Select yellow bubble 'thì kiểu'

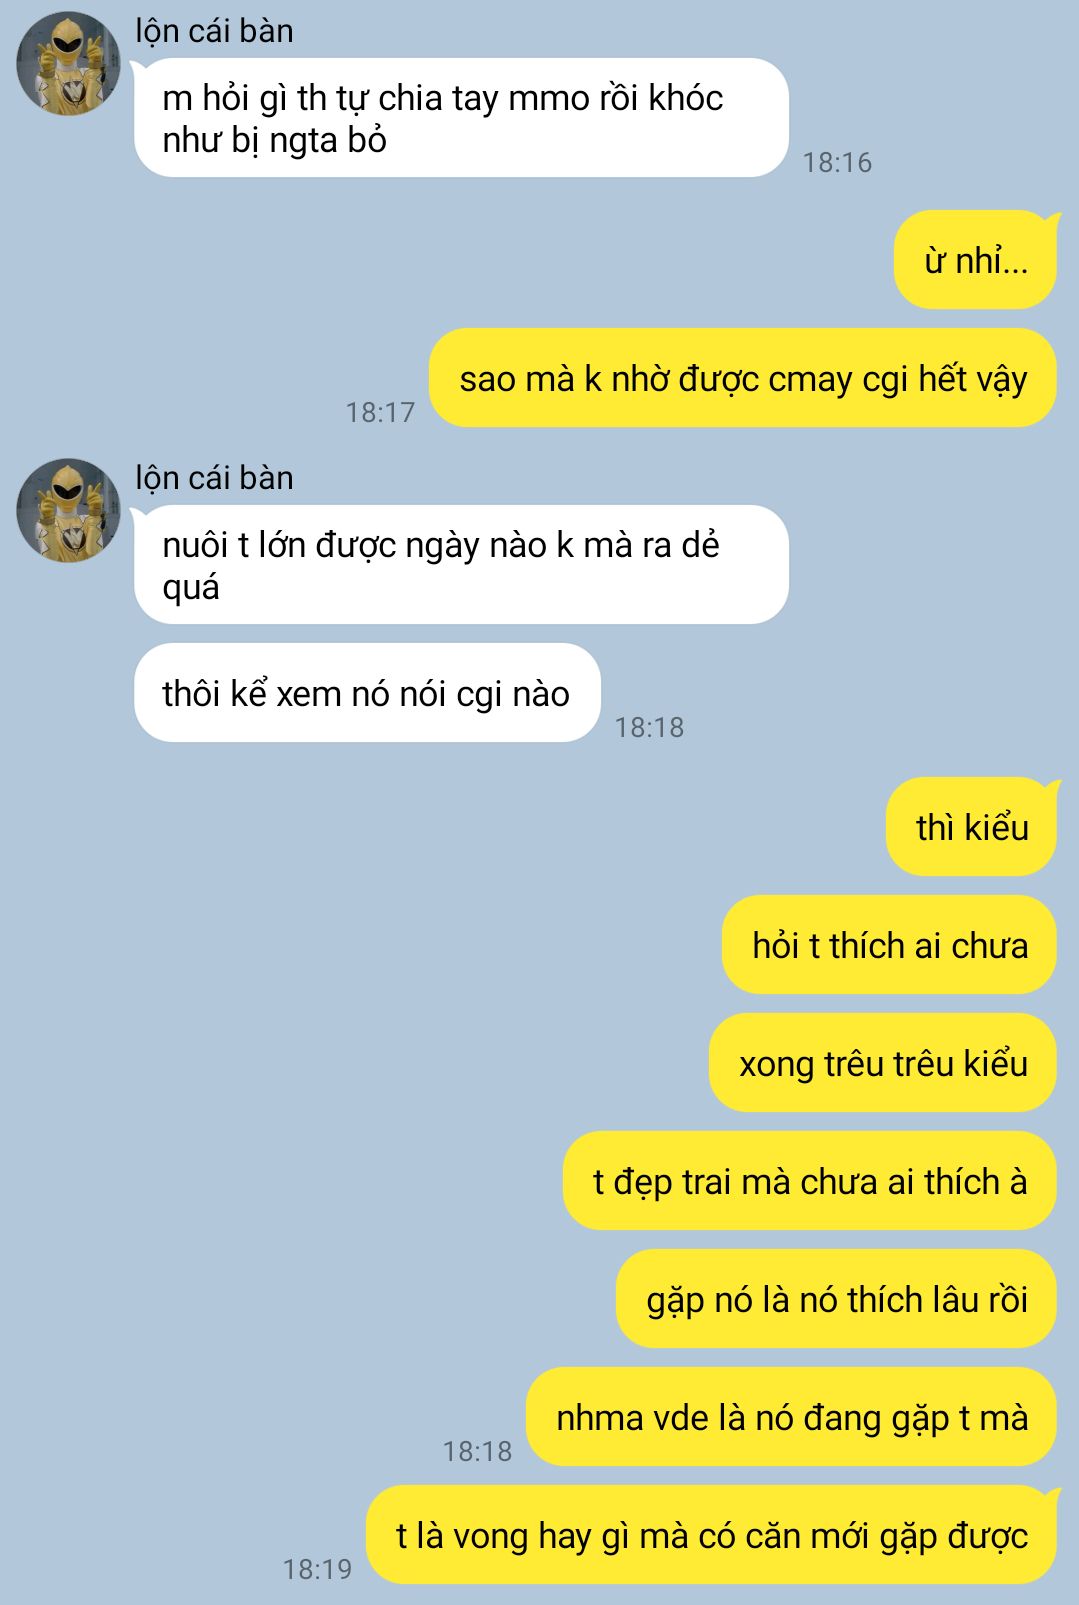[x=971, y=826]
